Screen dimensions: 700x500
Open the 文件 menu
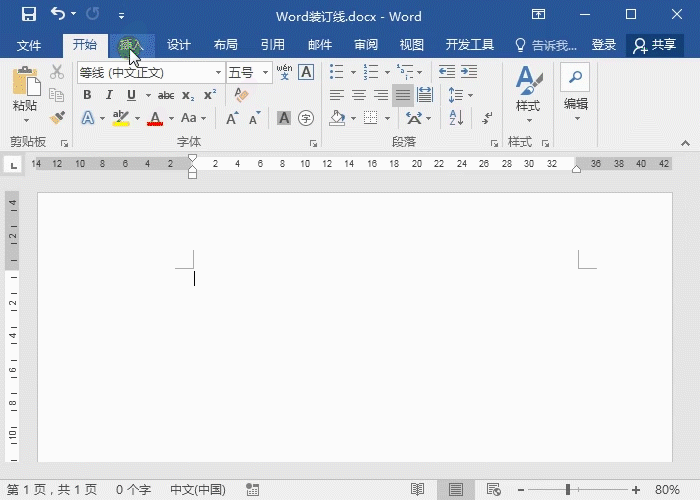(29, 45)
